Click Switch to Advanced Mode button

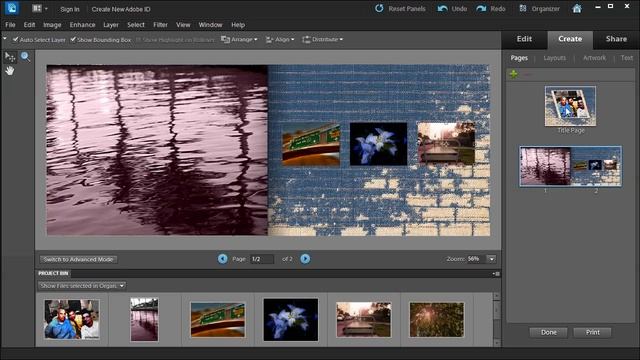point(78,259)
